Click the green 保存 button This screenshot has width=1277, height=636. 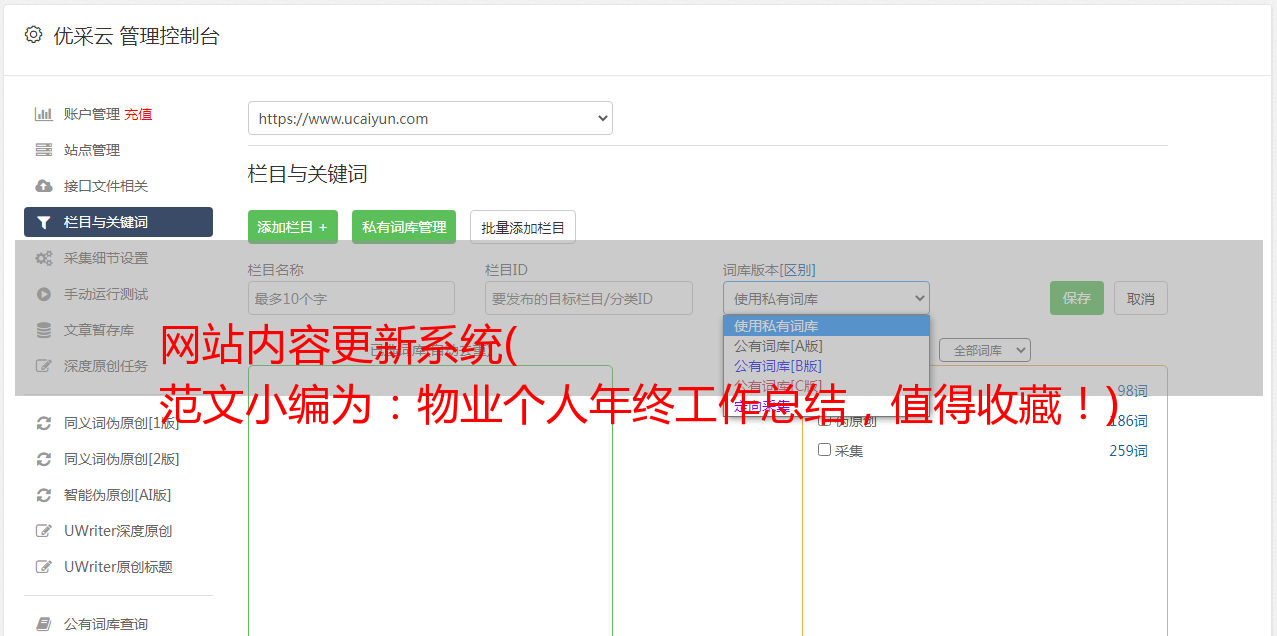1077,298
